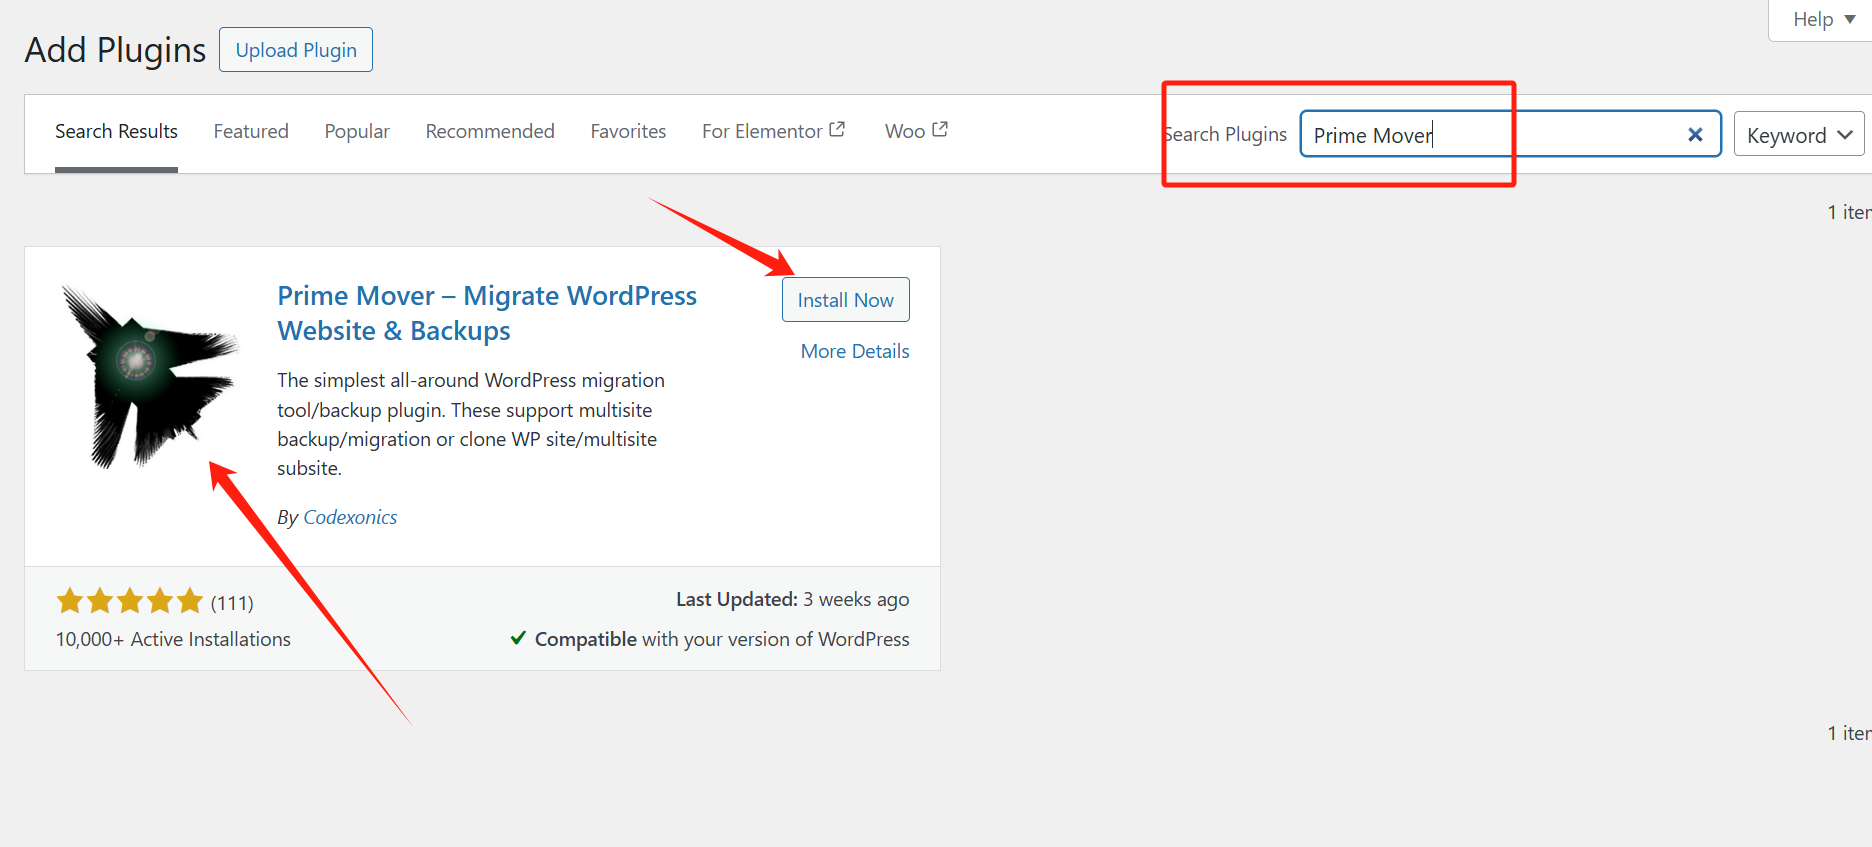Expand the Help panel dropdown
This screenshot has height=847, width=1872.
click(x=1824, y=19)
